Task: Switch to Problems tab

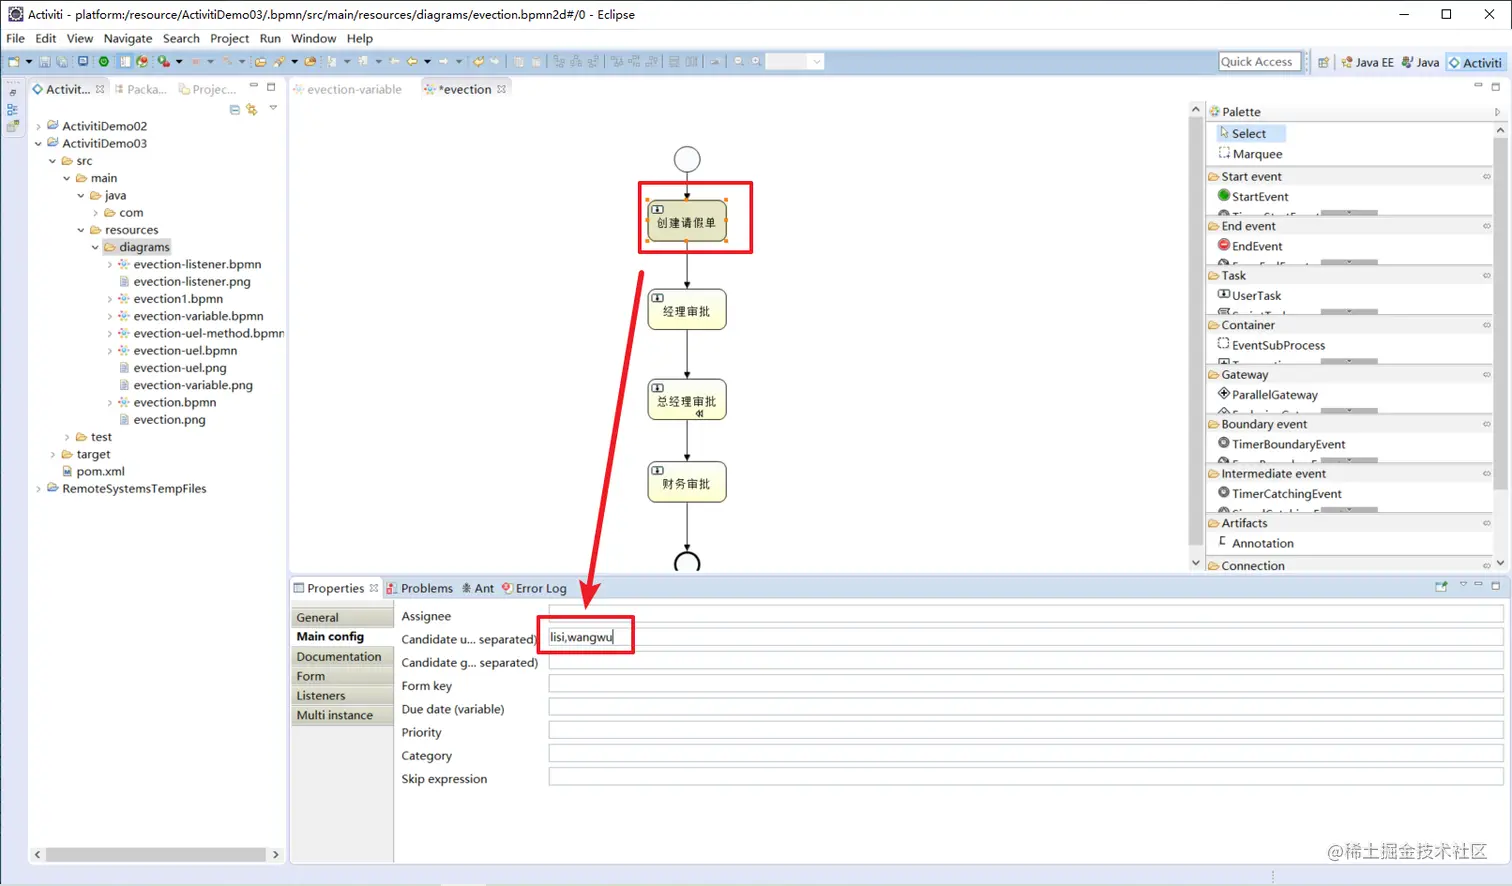Action: [420, 588]
